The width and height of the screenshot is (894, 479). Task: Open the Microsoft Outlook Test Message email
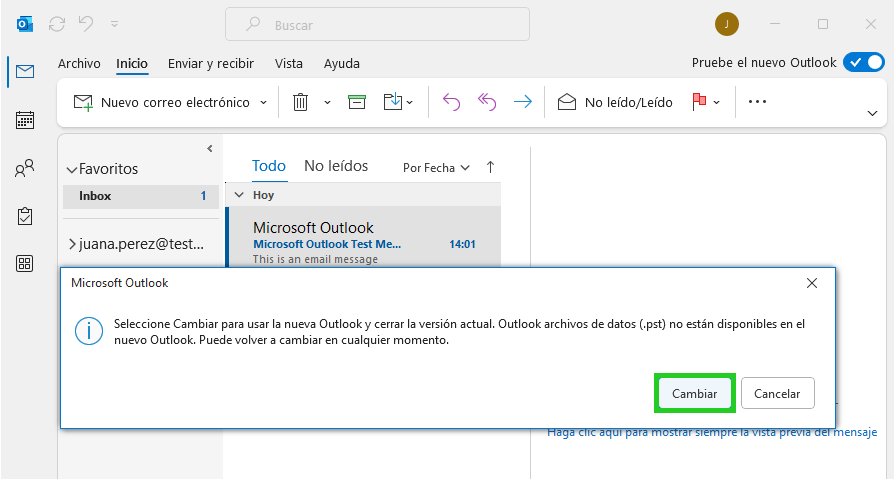click(364, 237)
